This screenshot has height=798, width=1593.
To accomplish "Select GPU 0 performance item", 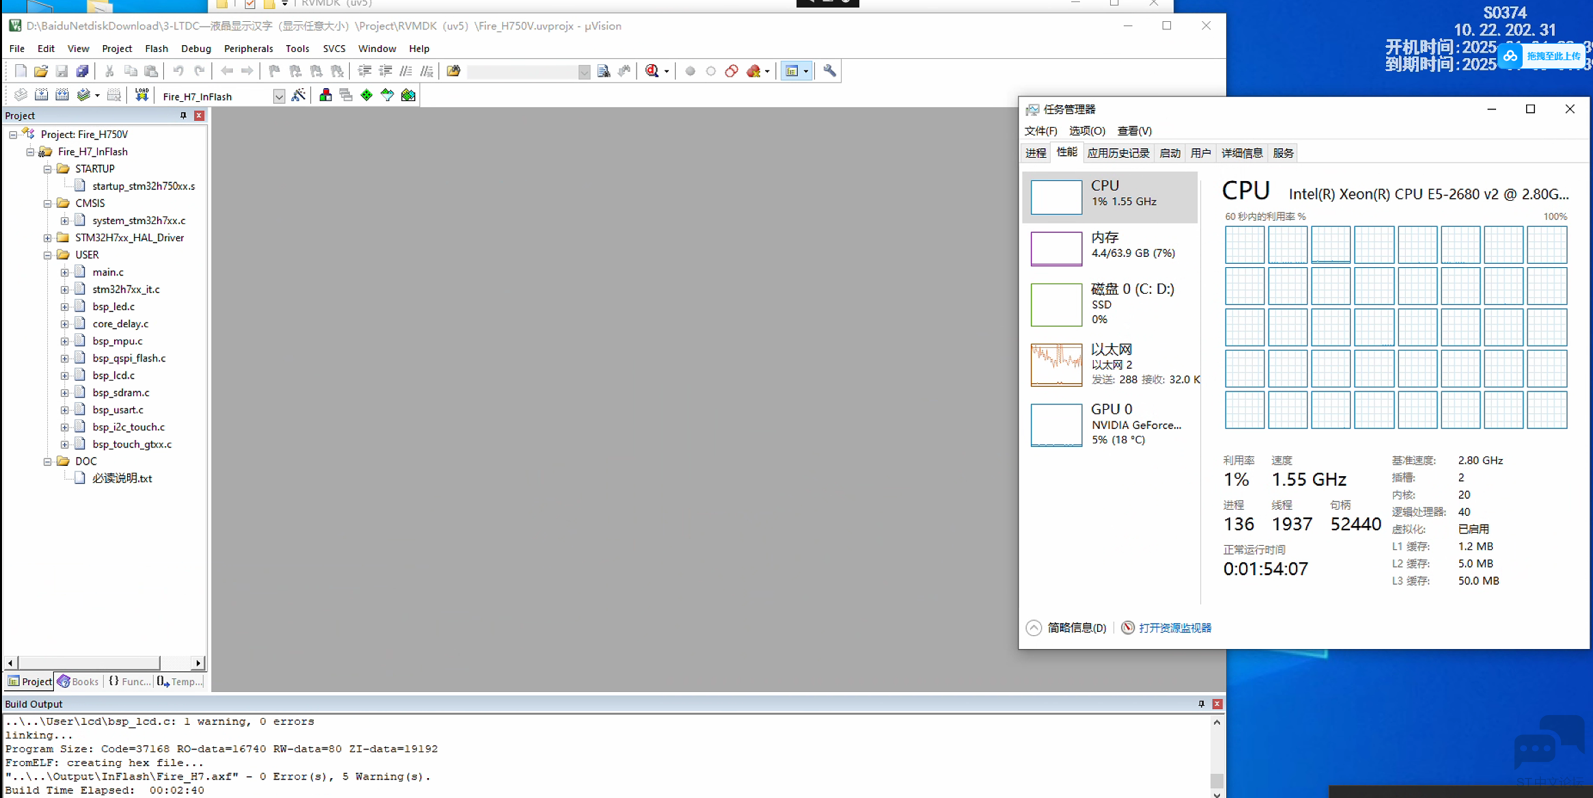I will 1110,424.
